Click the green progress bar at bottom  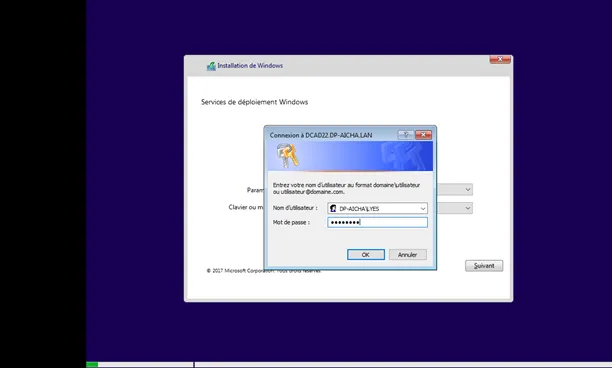92,365
